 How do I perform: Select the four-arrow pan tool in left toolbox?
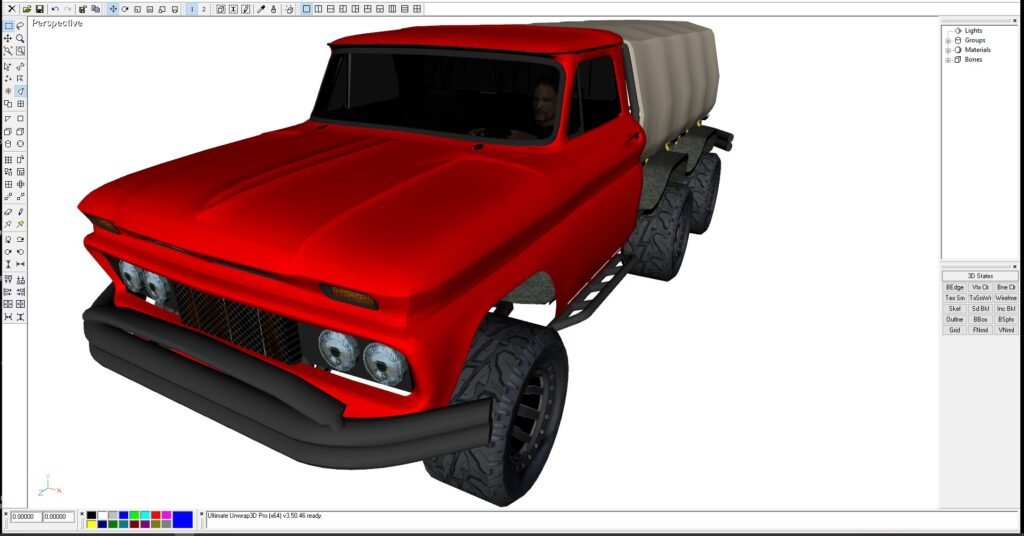[8, 38]
